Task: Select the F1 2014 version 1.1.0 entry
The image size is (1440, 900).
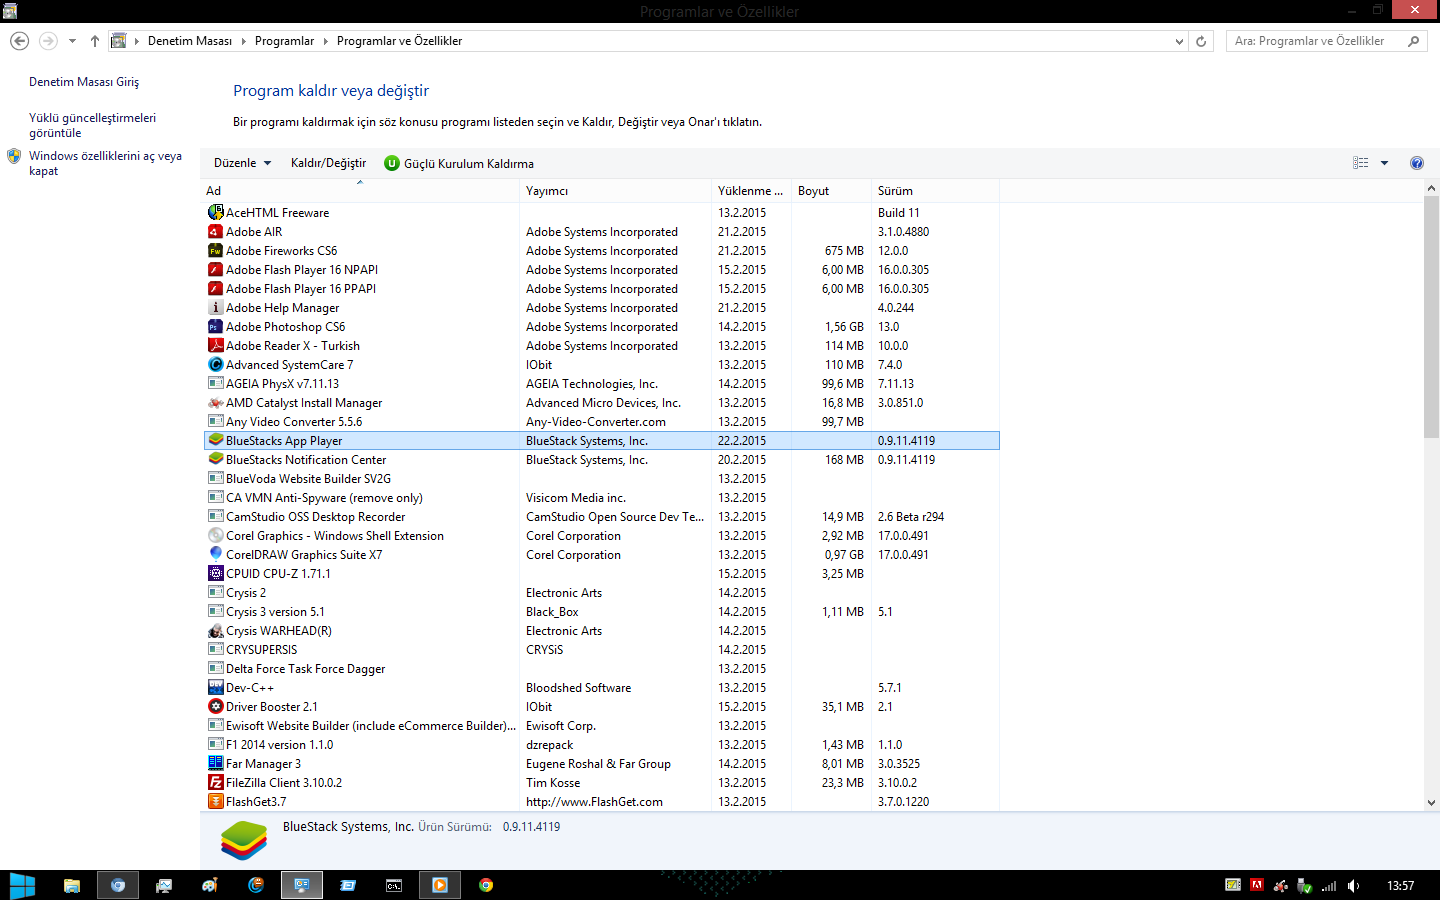Action: coord(279,745)
